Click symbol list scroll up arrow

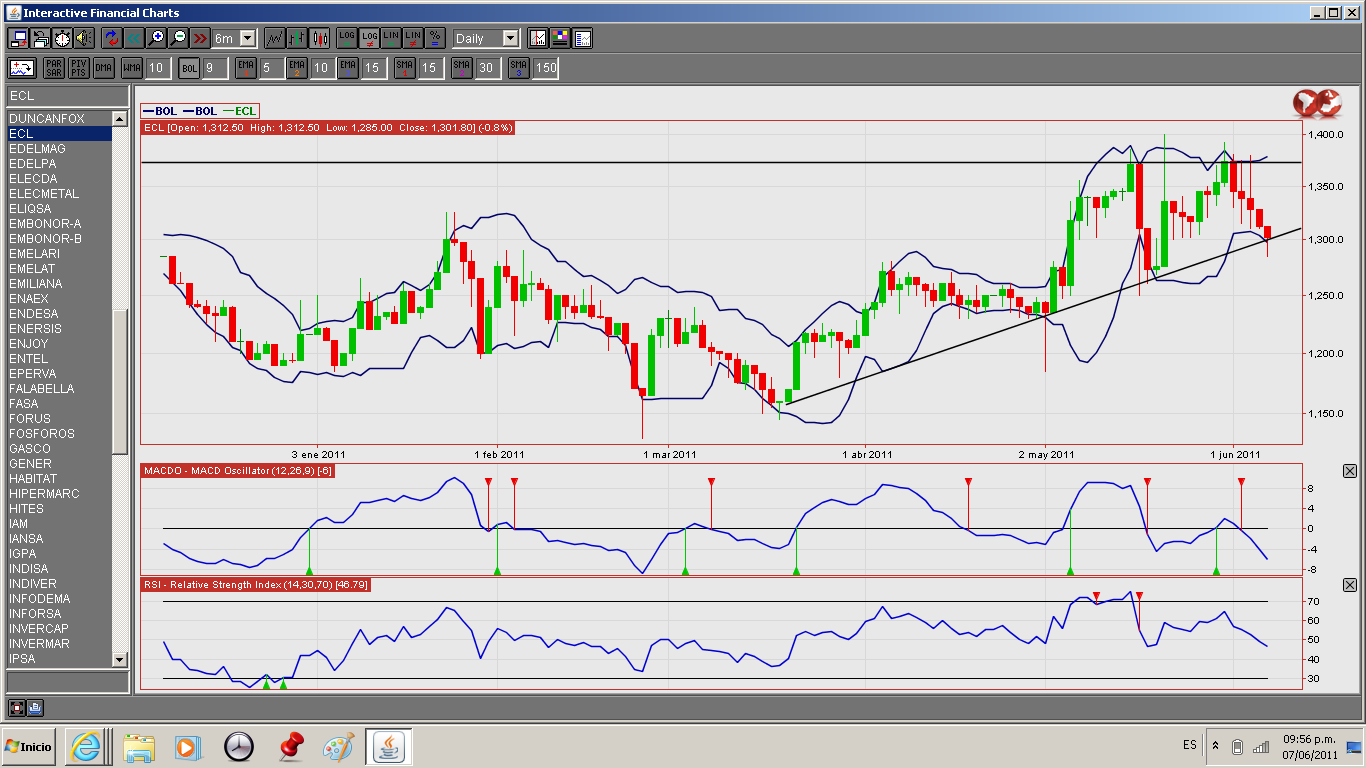click(120, 119)
